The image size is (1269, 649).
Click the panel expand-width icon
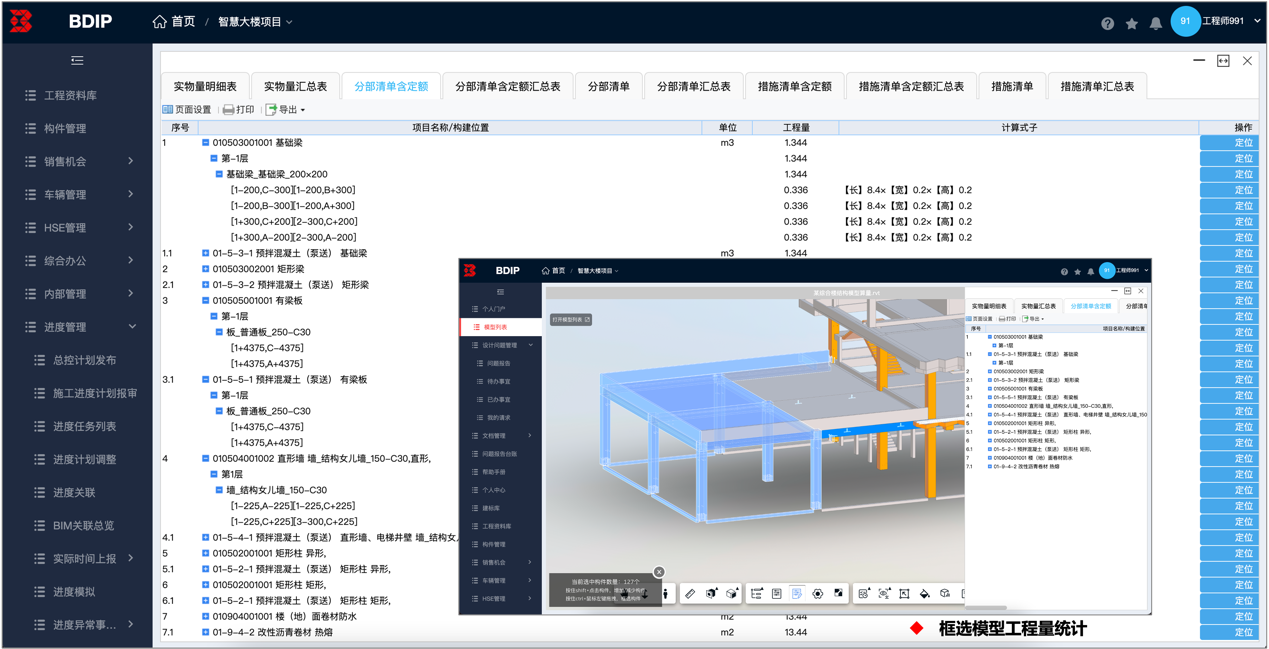click(x=1223, y=61)
